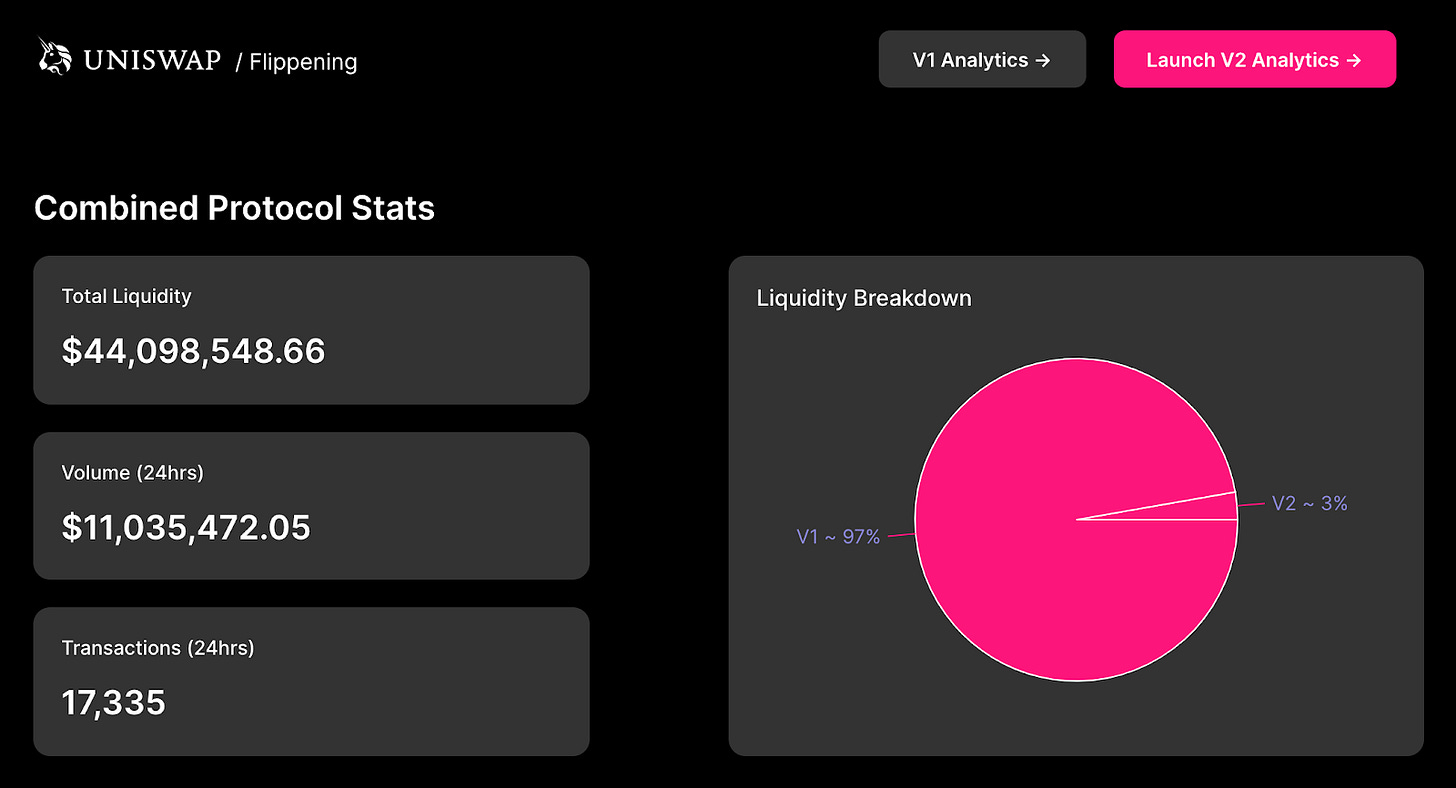
Task: Click the Transactions (24hrs) label
Action: click(x=158, y=648)
